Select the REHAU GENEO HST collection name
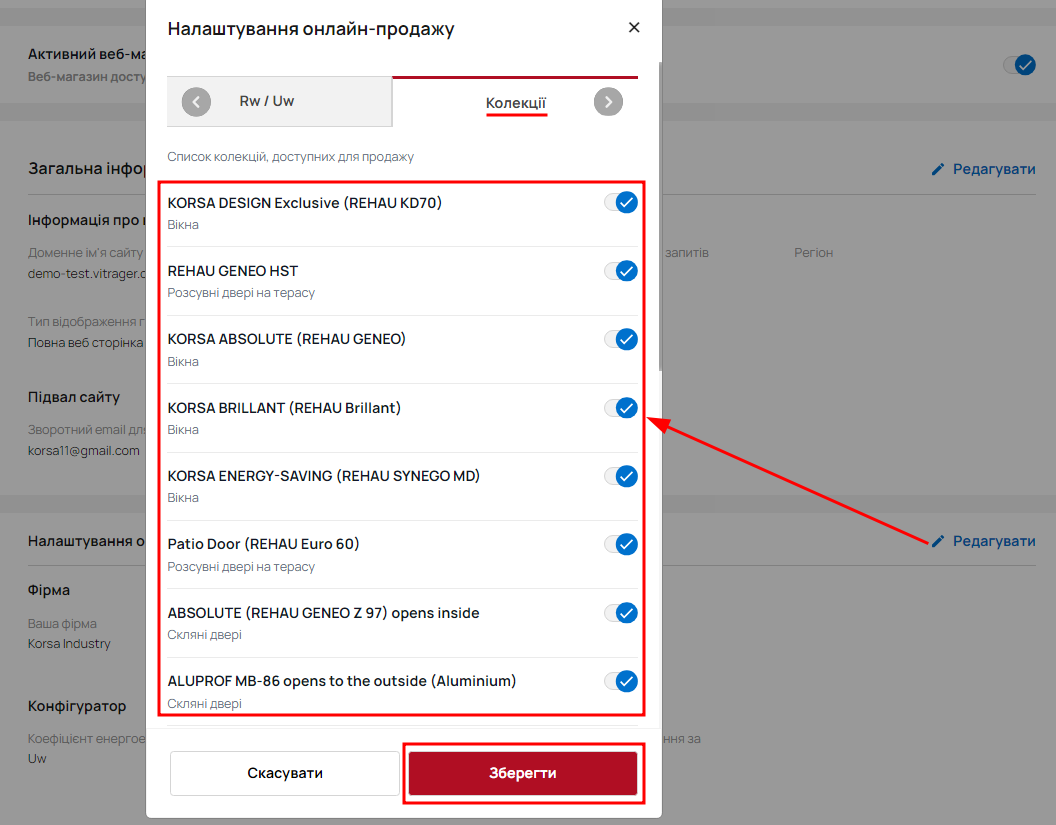The width and height of the screenshot is (1056, 825). (232, 271)
